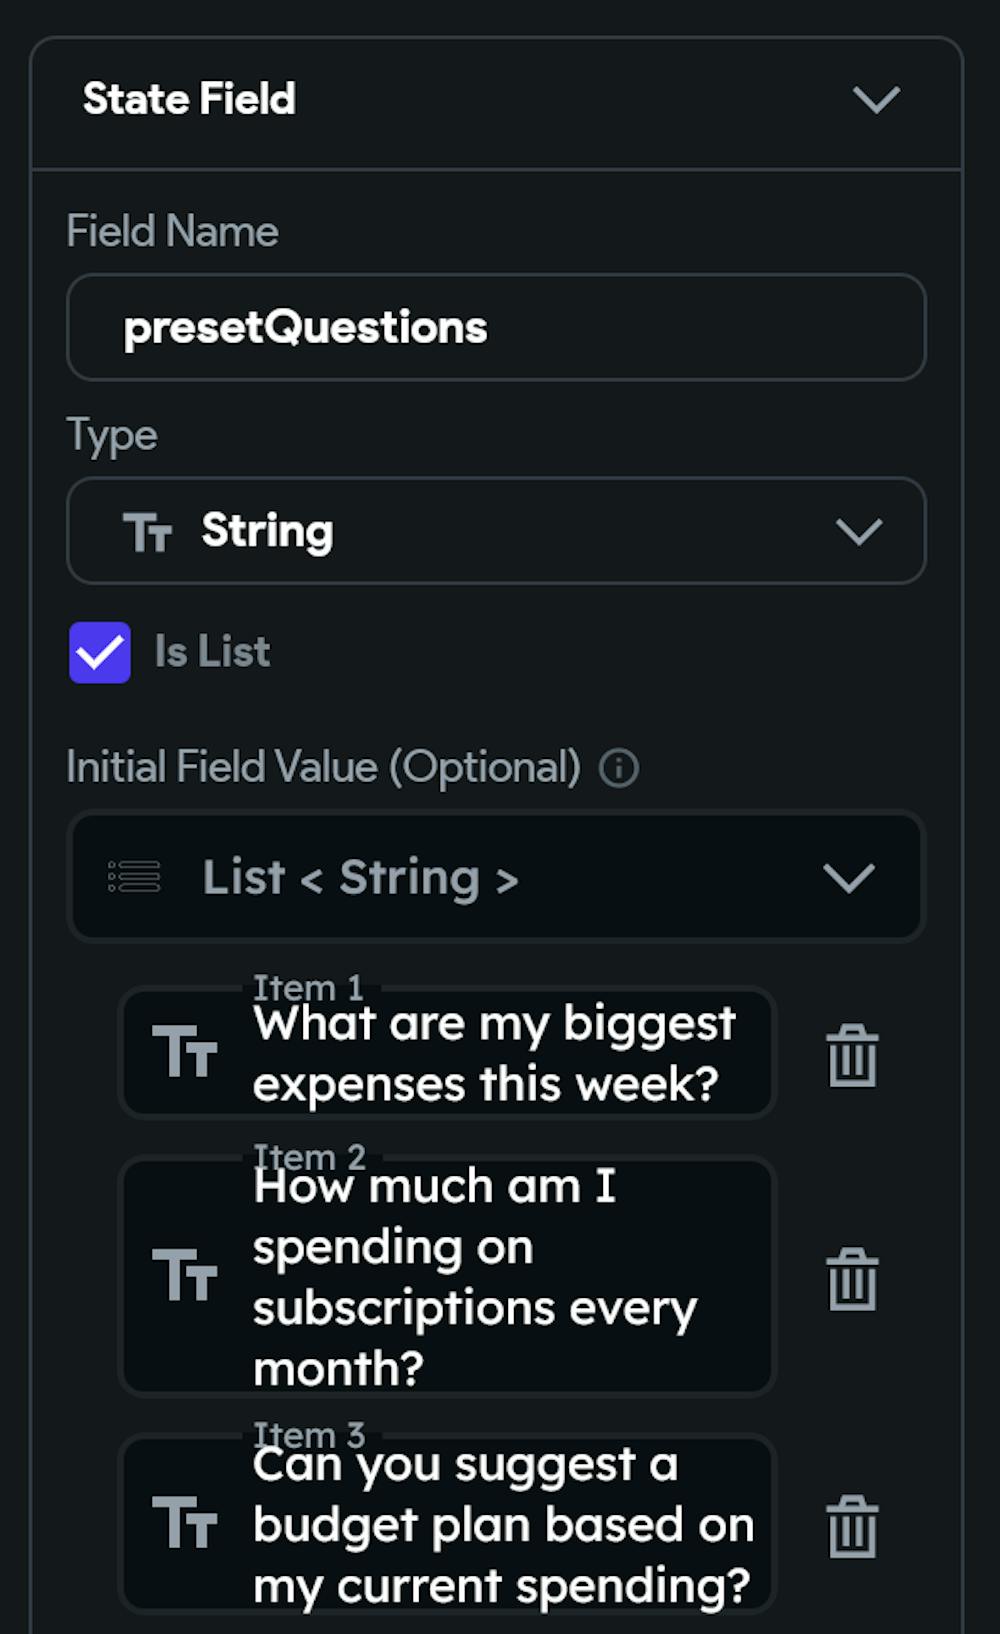Click the list icon in List String field
Screen dimensions: 1000x1634
(134, 877)
